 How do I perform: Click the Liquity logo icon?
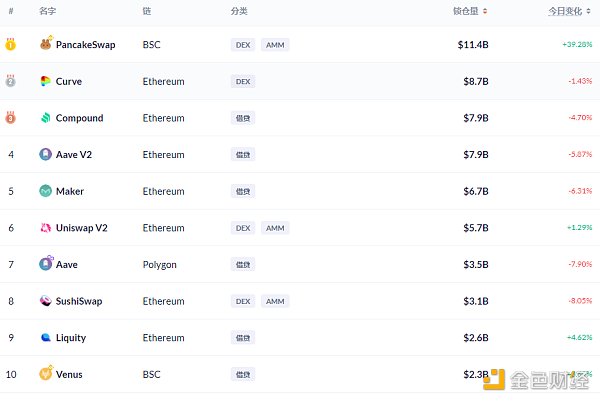(x=46, y=338)
